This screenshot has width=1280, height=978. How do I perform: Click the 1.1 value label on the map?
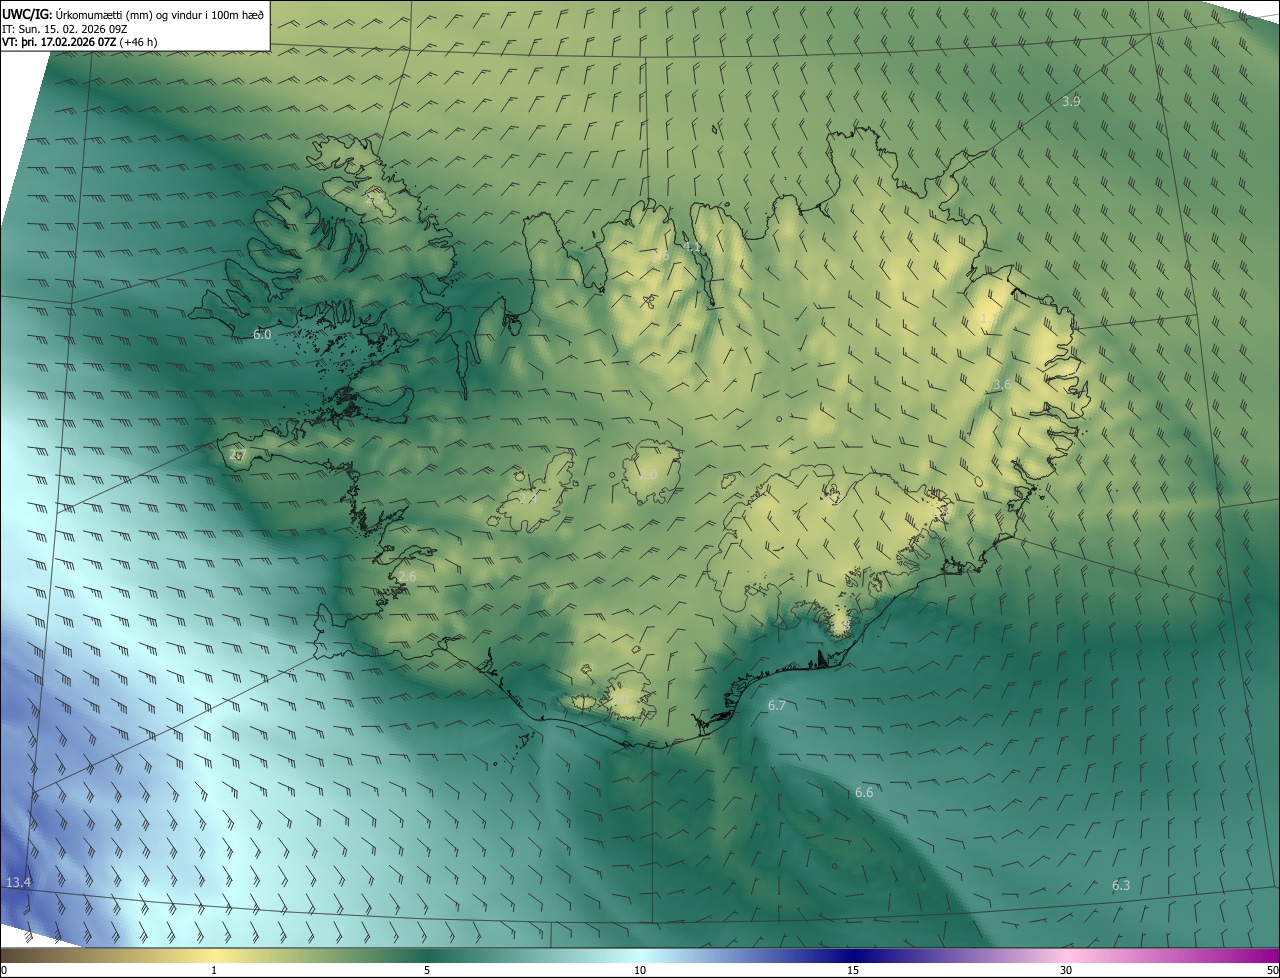[988, 318]
